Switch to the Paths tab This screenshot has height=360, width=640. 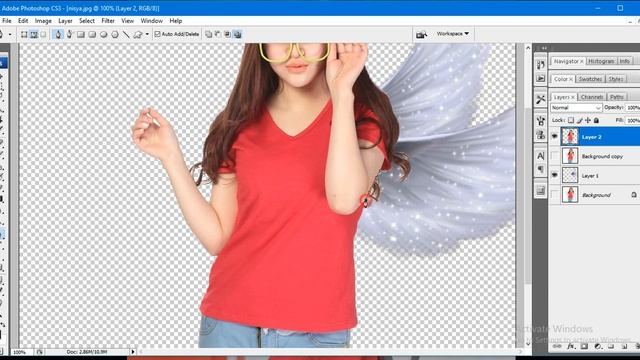click(x=617, y=97)
